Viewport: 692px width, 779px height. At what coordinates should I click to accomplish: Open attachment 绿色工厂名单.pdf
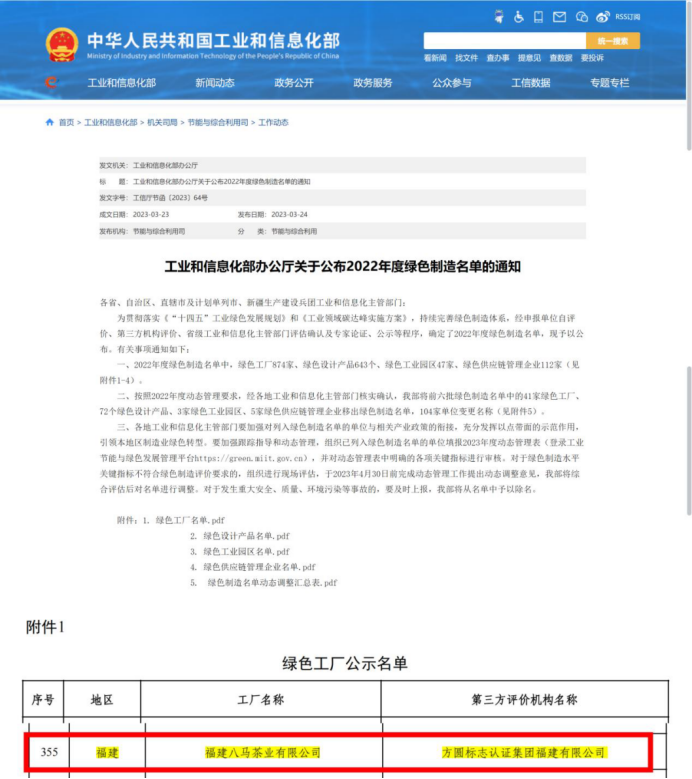(x=190, y=520)
